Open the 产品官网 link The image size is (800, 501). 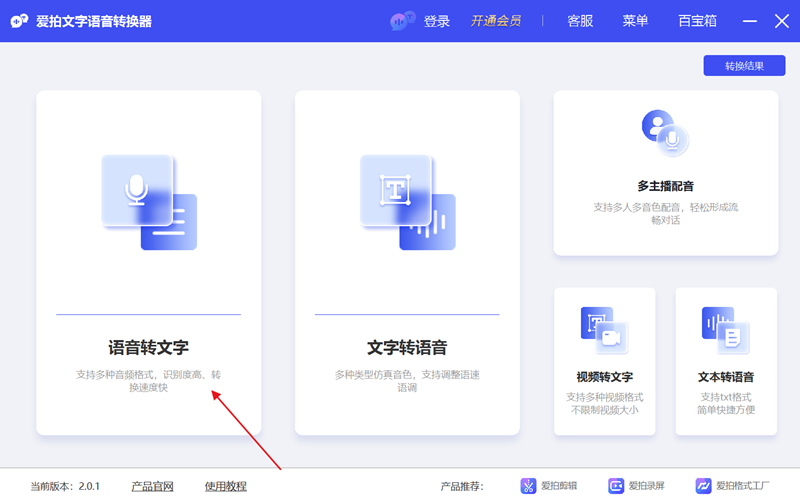pyautogui.click(x=153, y=486)
